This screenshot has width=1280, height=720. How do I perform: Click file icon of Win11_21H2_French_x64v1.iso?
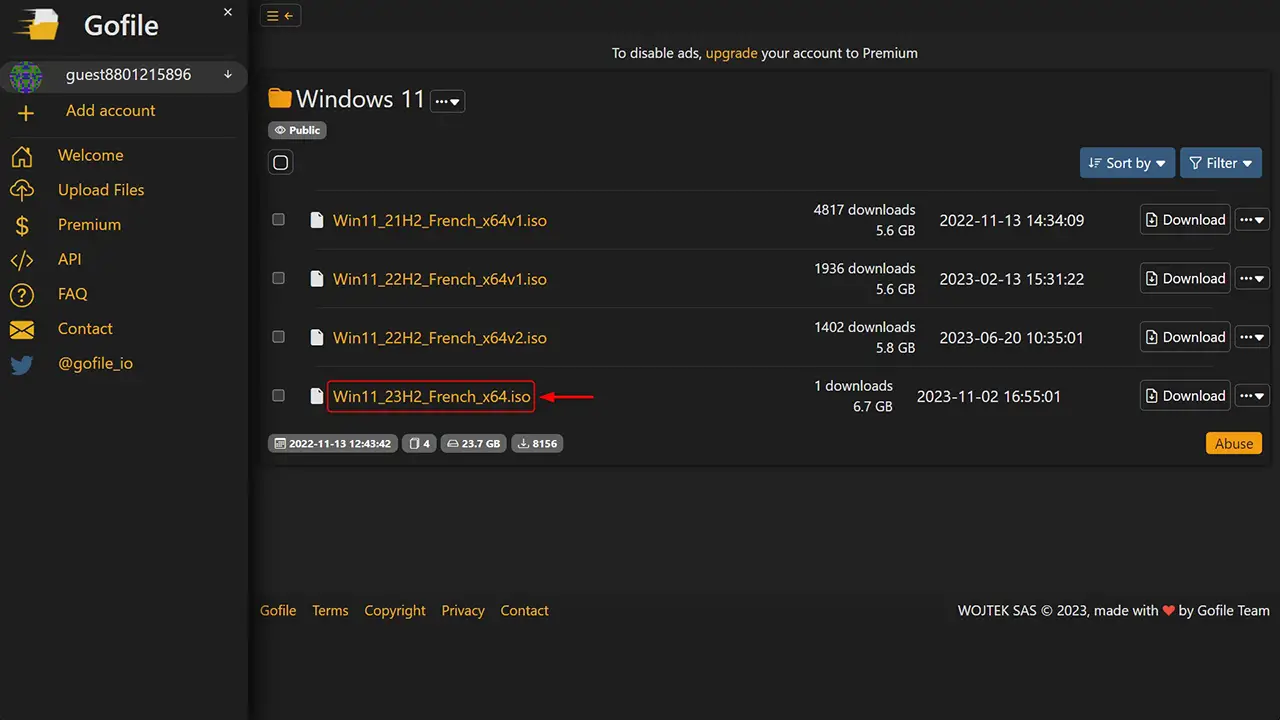(317, 220)
